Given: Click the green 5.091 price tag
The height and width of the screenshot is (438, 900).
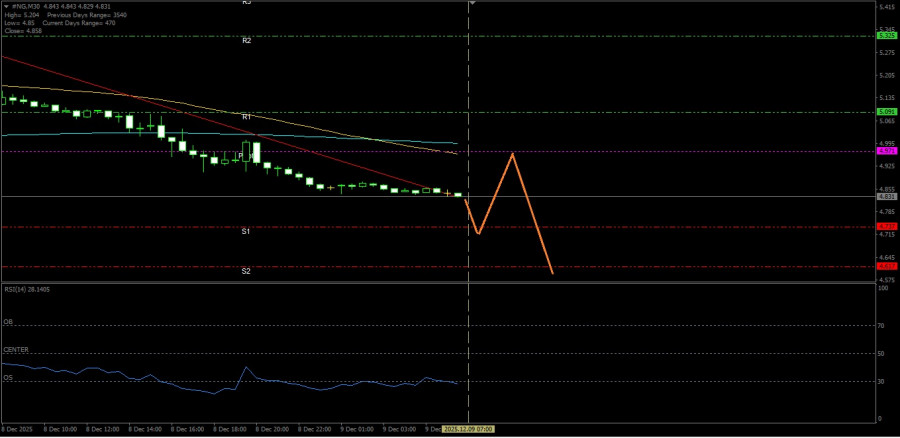Looking at the screenshot, I should (886, 111).
